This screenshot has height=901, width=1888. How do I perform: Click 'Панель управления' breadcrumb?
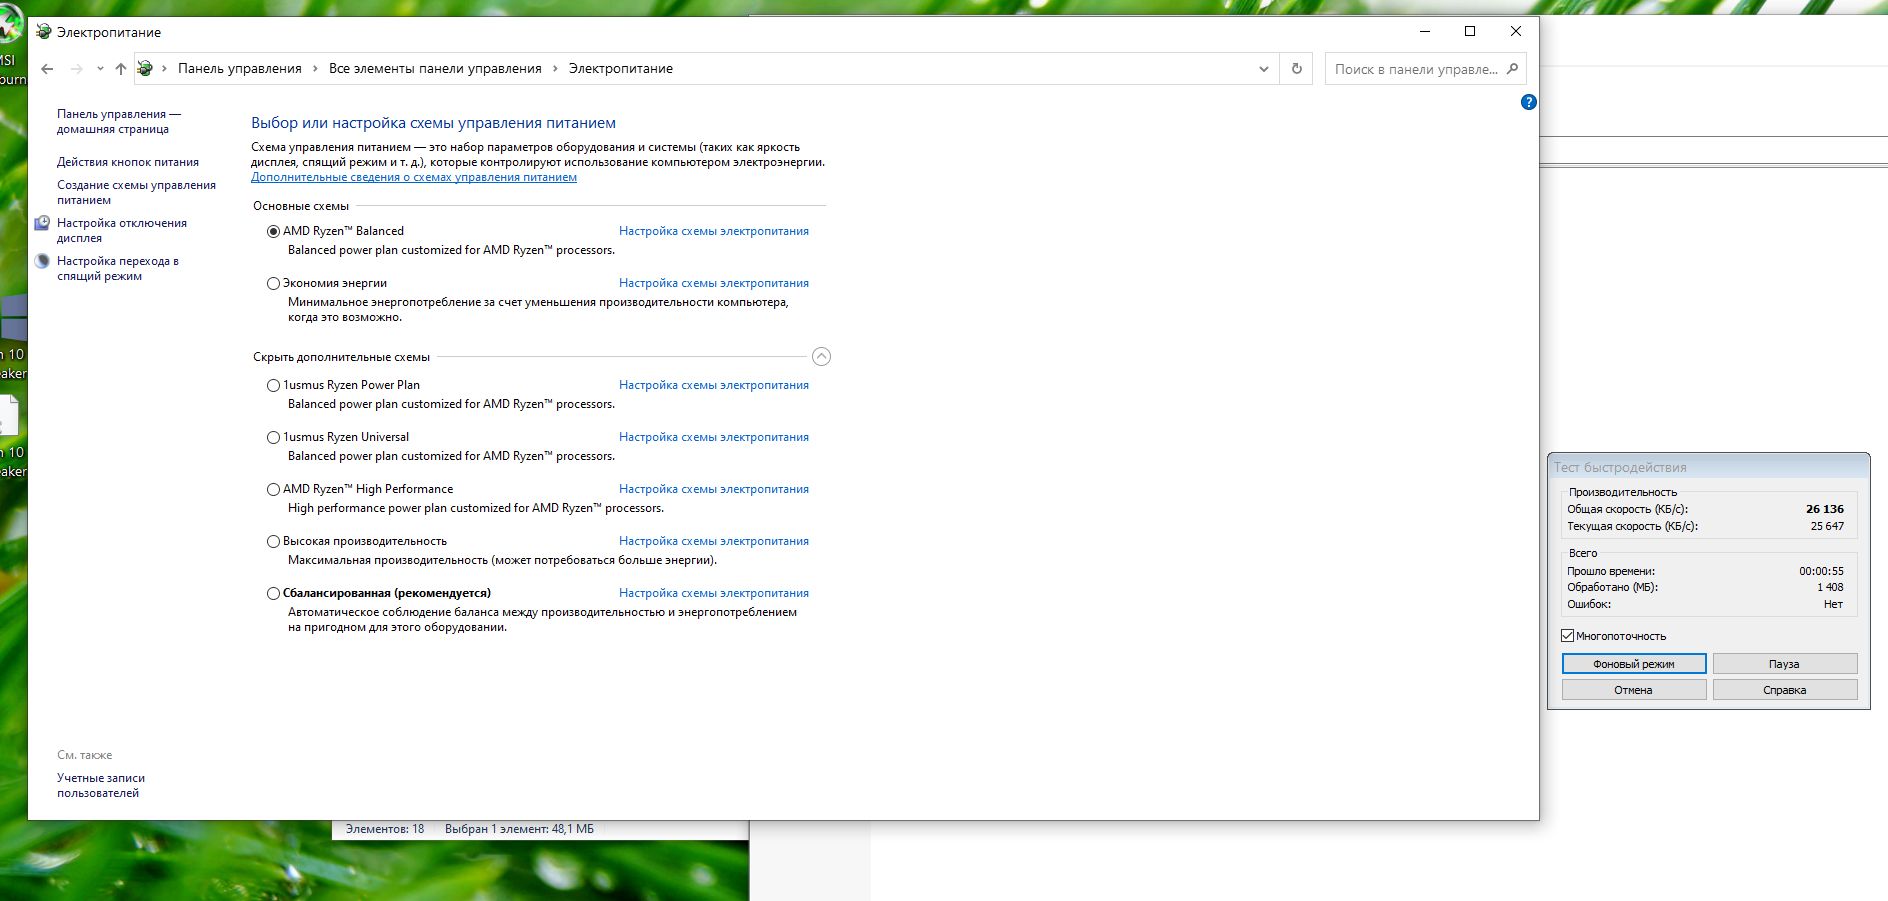point(240,69)
